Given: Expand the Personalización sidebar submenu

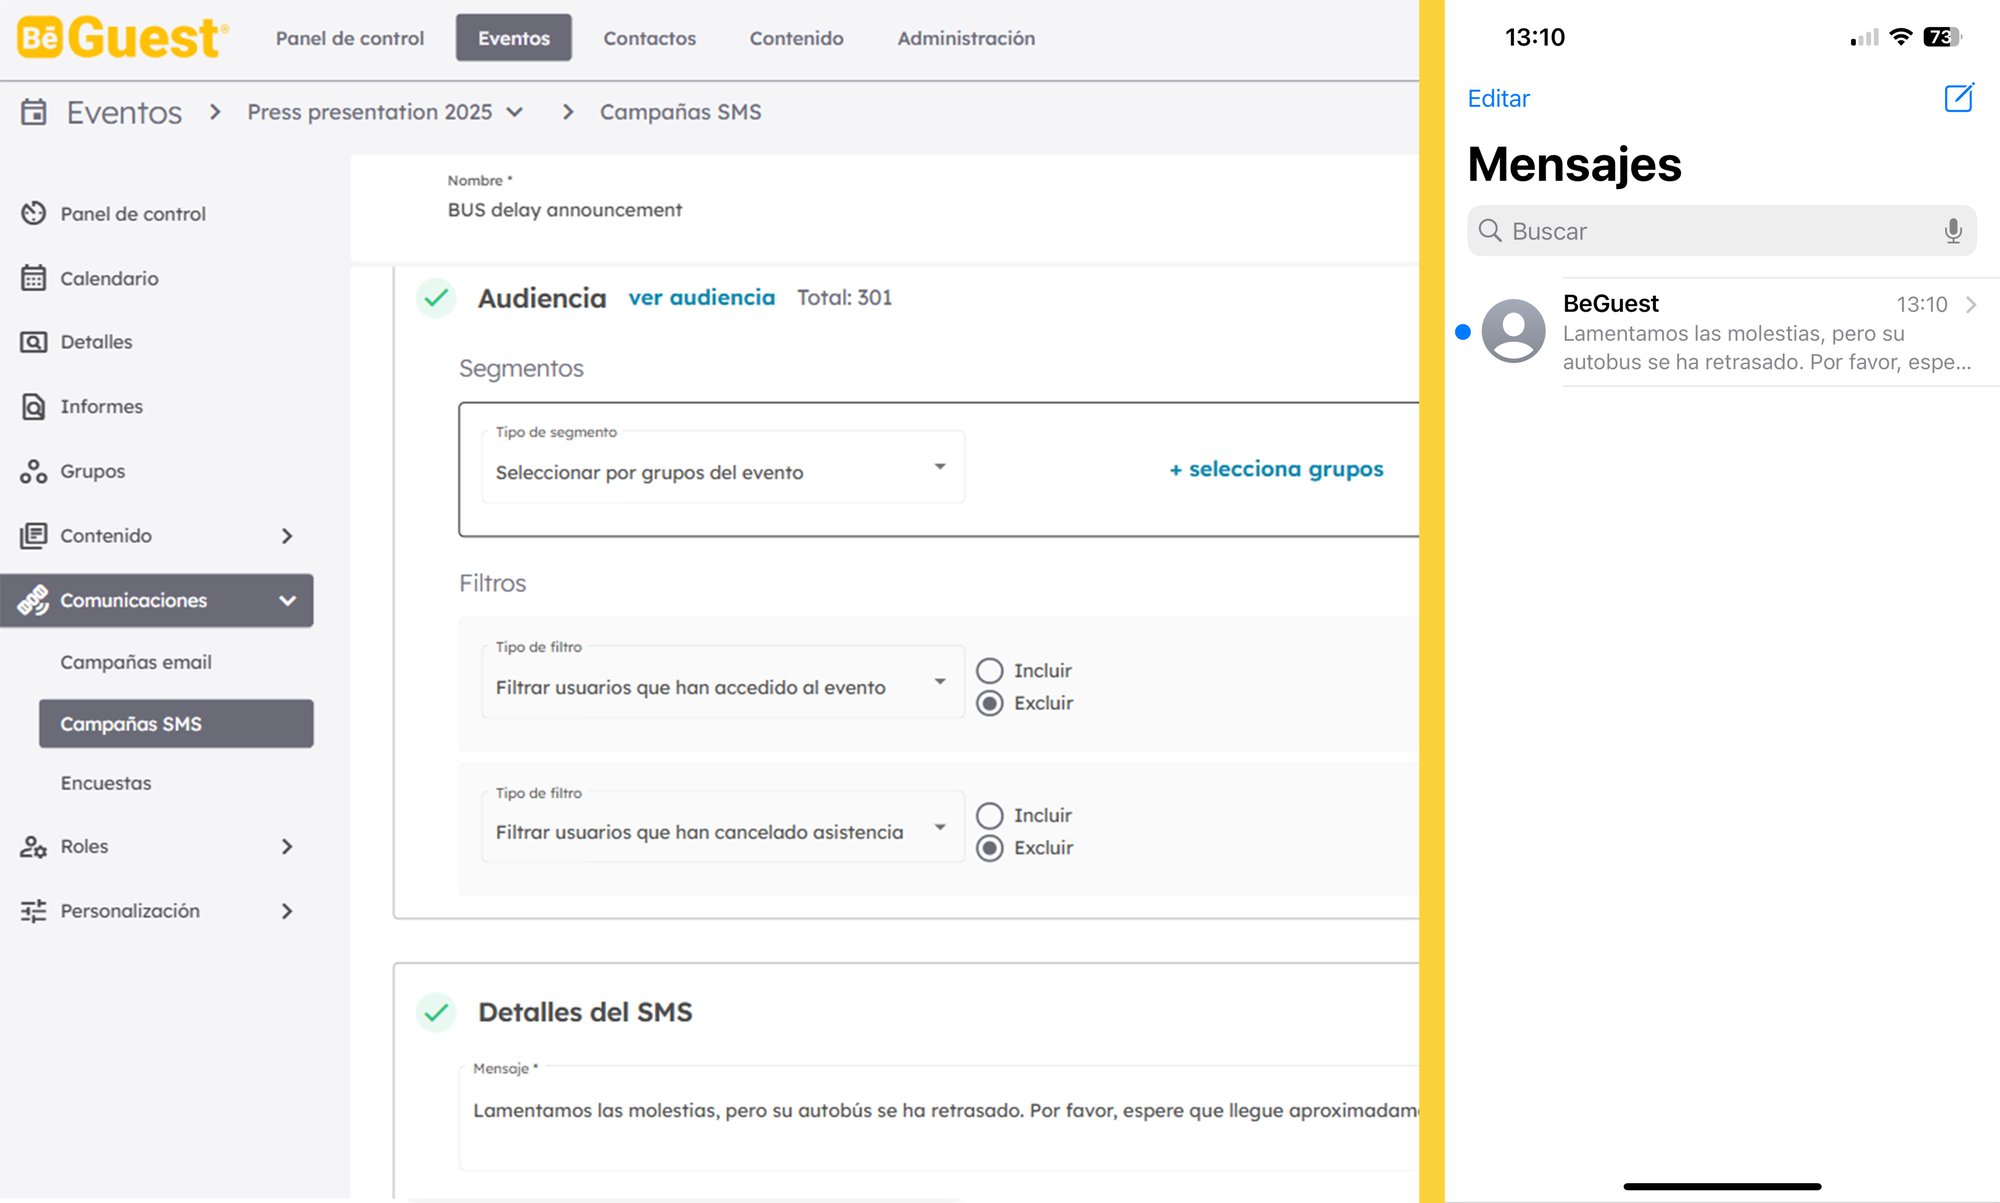Looking at the screenshot, I should coord(287,911).
